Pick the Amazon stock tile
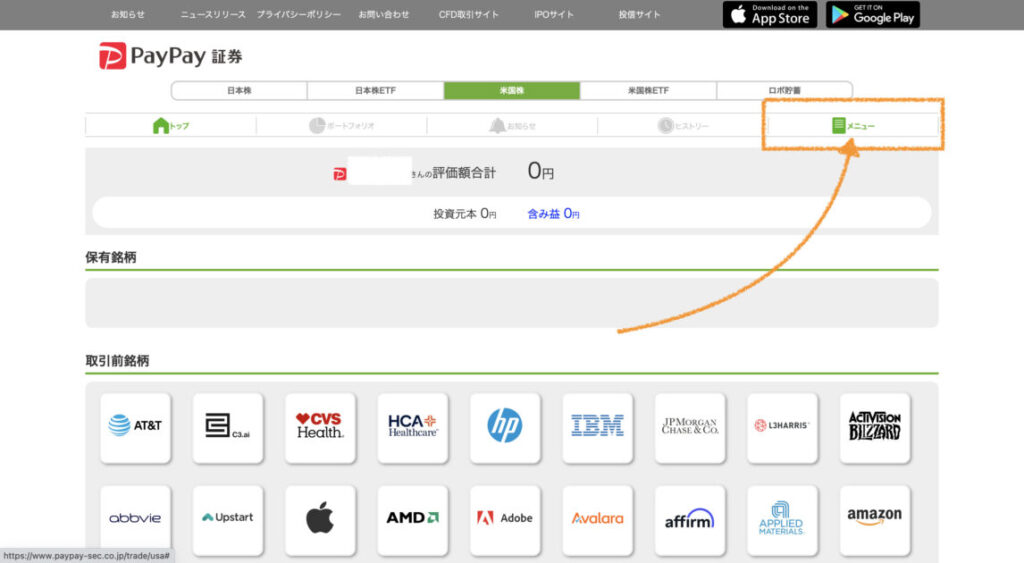Viewport: 1024px width, 563px height. [x=874, y=519]
